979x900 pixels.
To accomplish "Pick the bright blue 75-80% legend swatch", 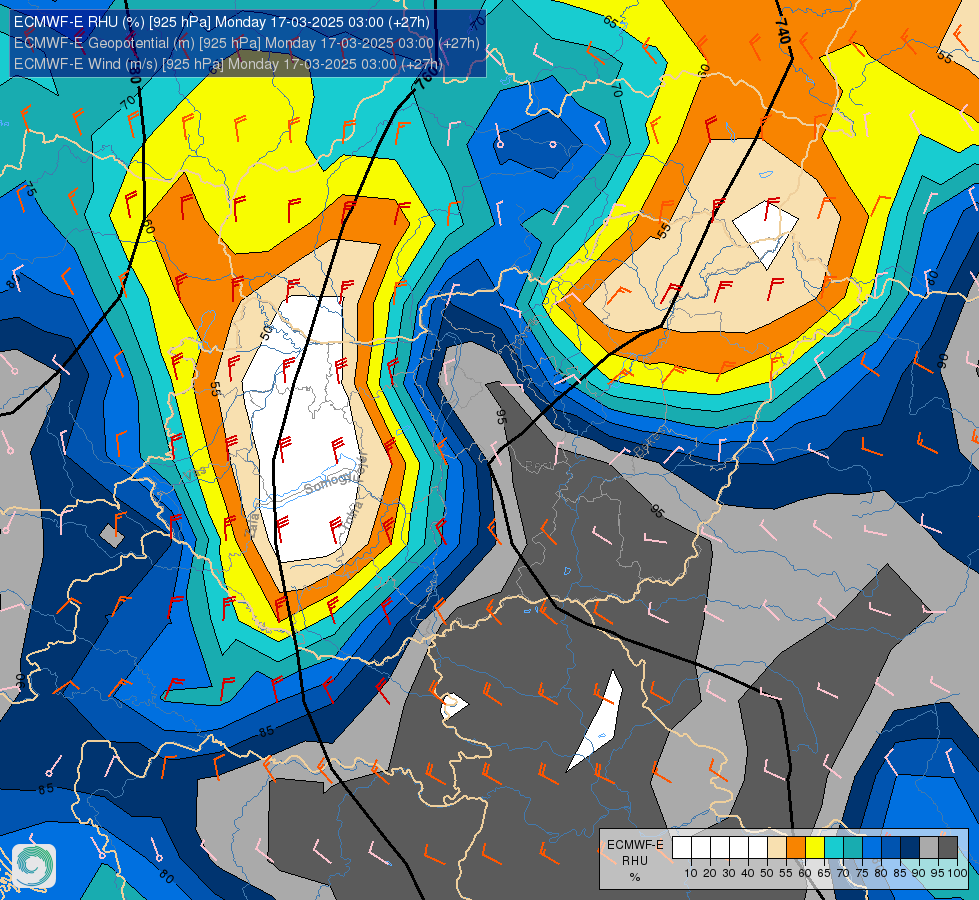I will pos(872,848).
